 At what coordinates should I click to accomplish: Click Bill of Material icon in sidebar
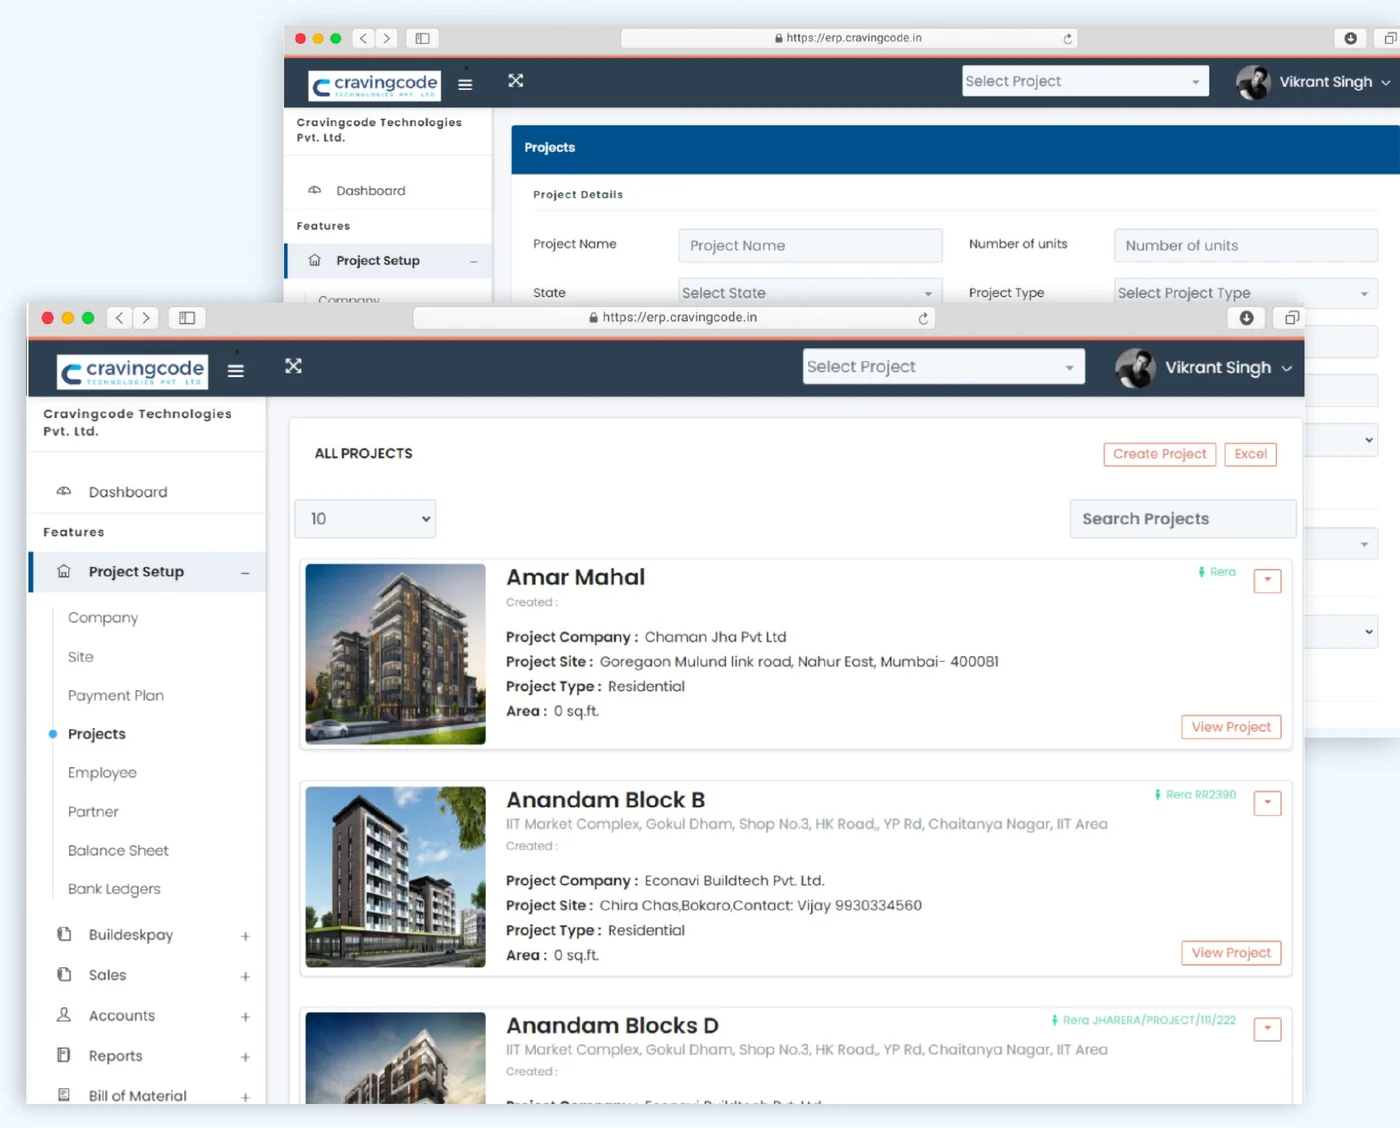point(64,1095)
